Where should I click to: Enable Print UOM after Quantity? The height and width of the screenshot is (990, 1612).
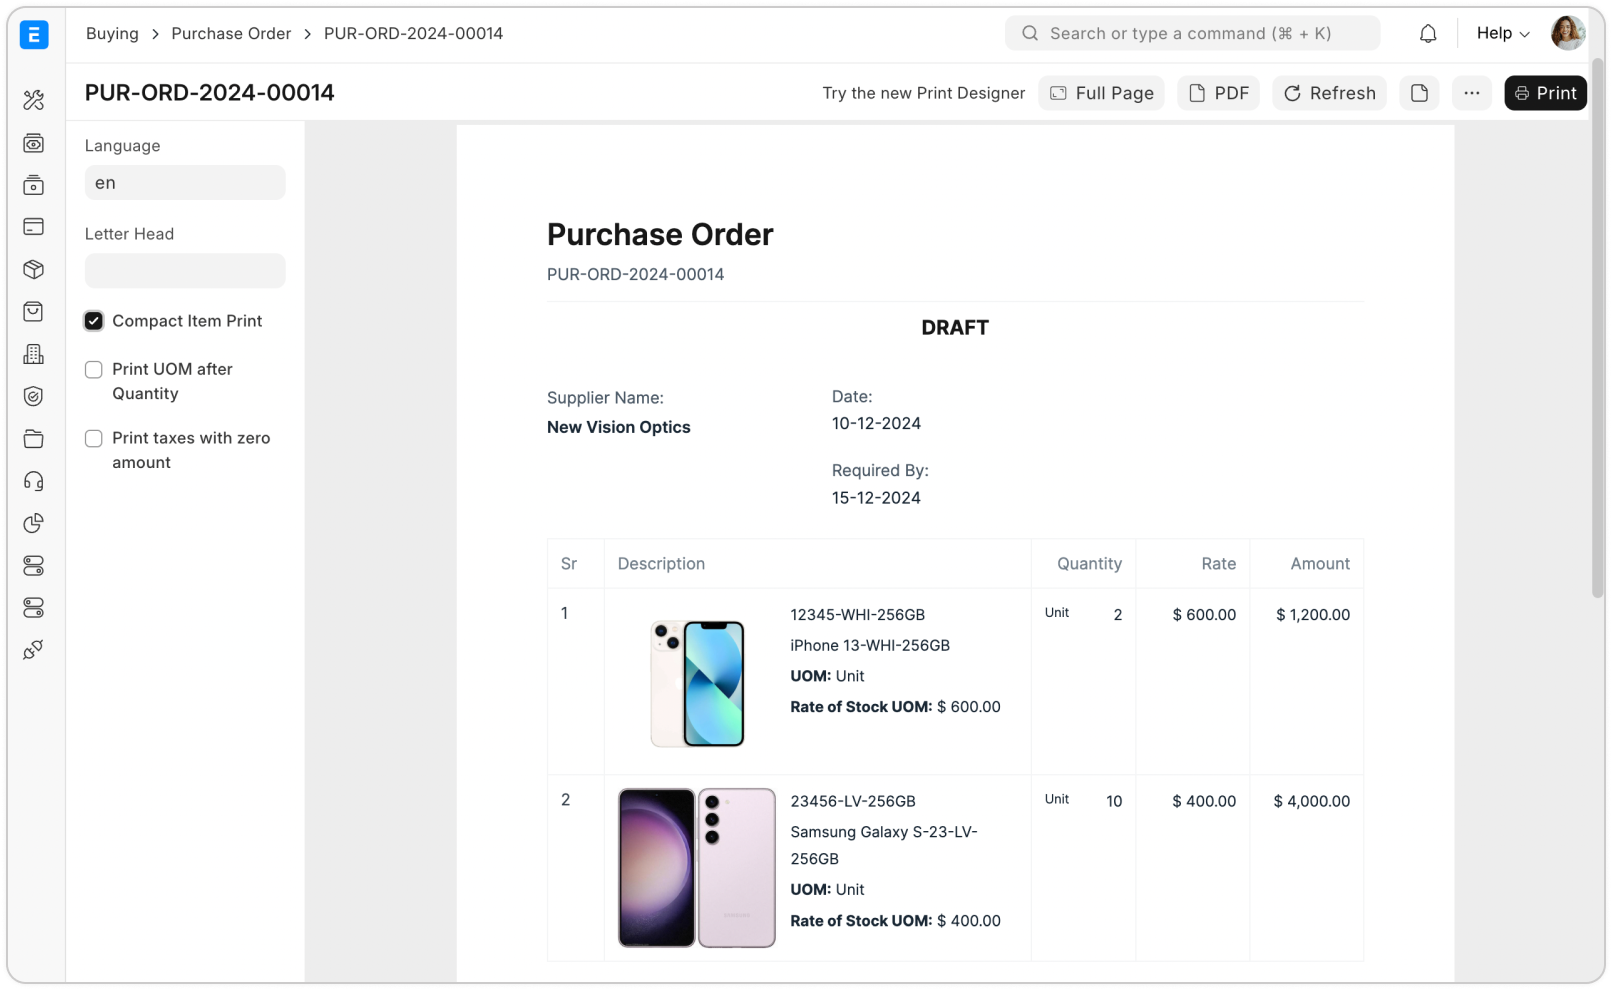(x=94, y=370)
